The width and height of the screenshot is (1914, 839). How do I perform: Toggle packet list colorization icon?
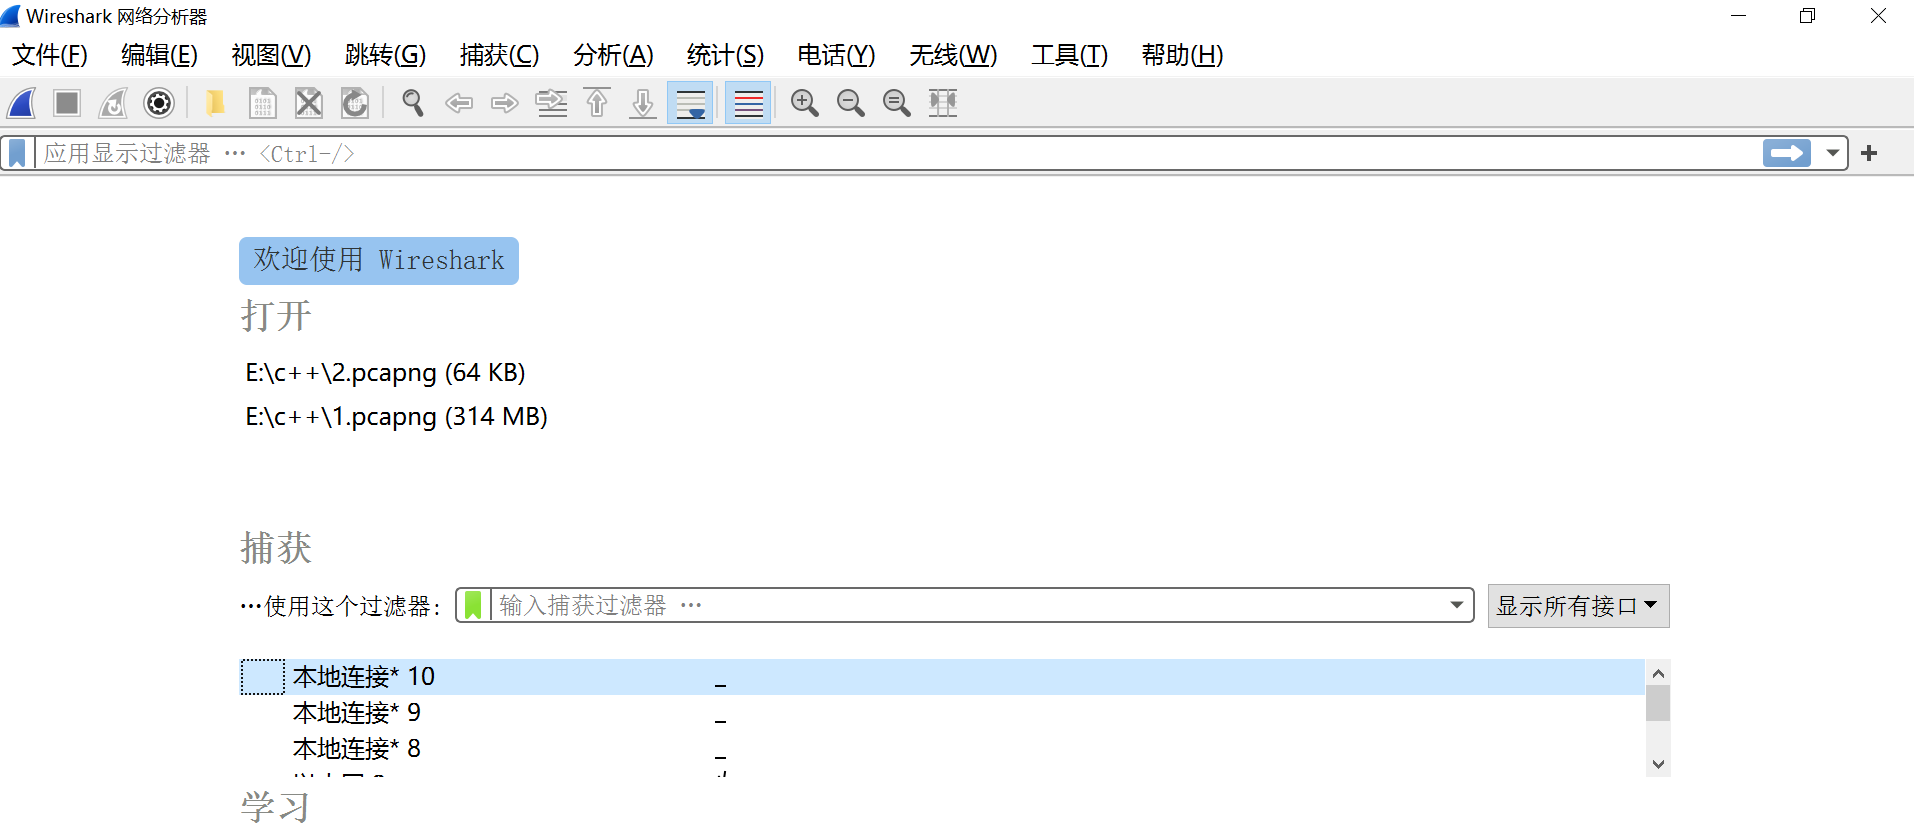(x=748, y=103)
